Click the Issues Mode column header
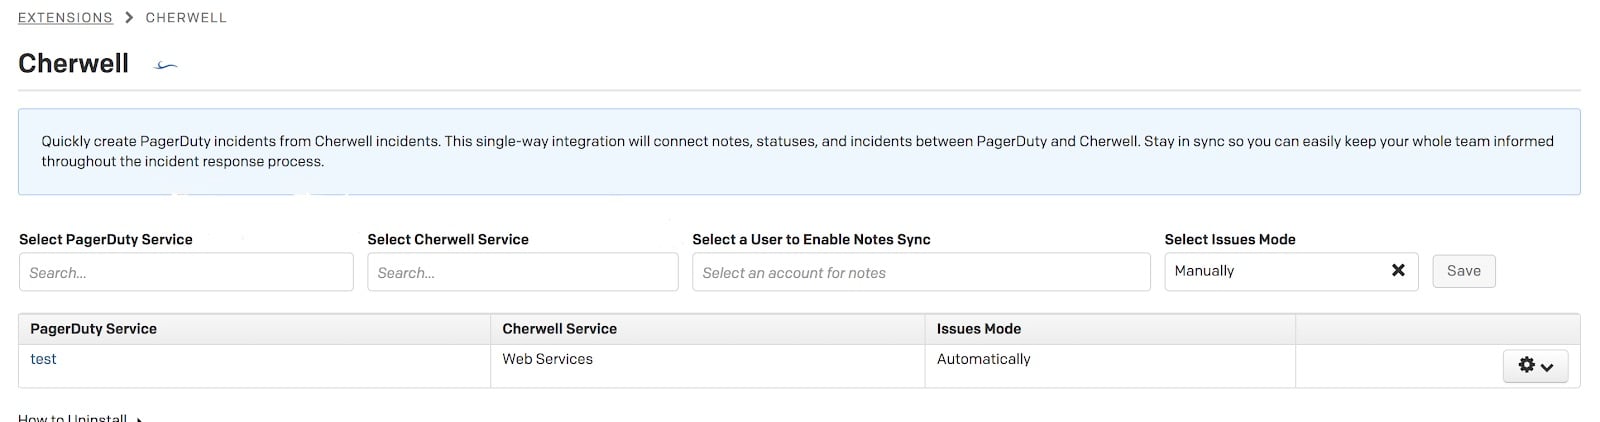Viewport: 1600px width, 422px height. (x=978, y=329)
